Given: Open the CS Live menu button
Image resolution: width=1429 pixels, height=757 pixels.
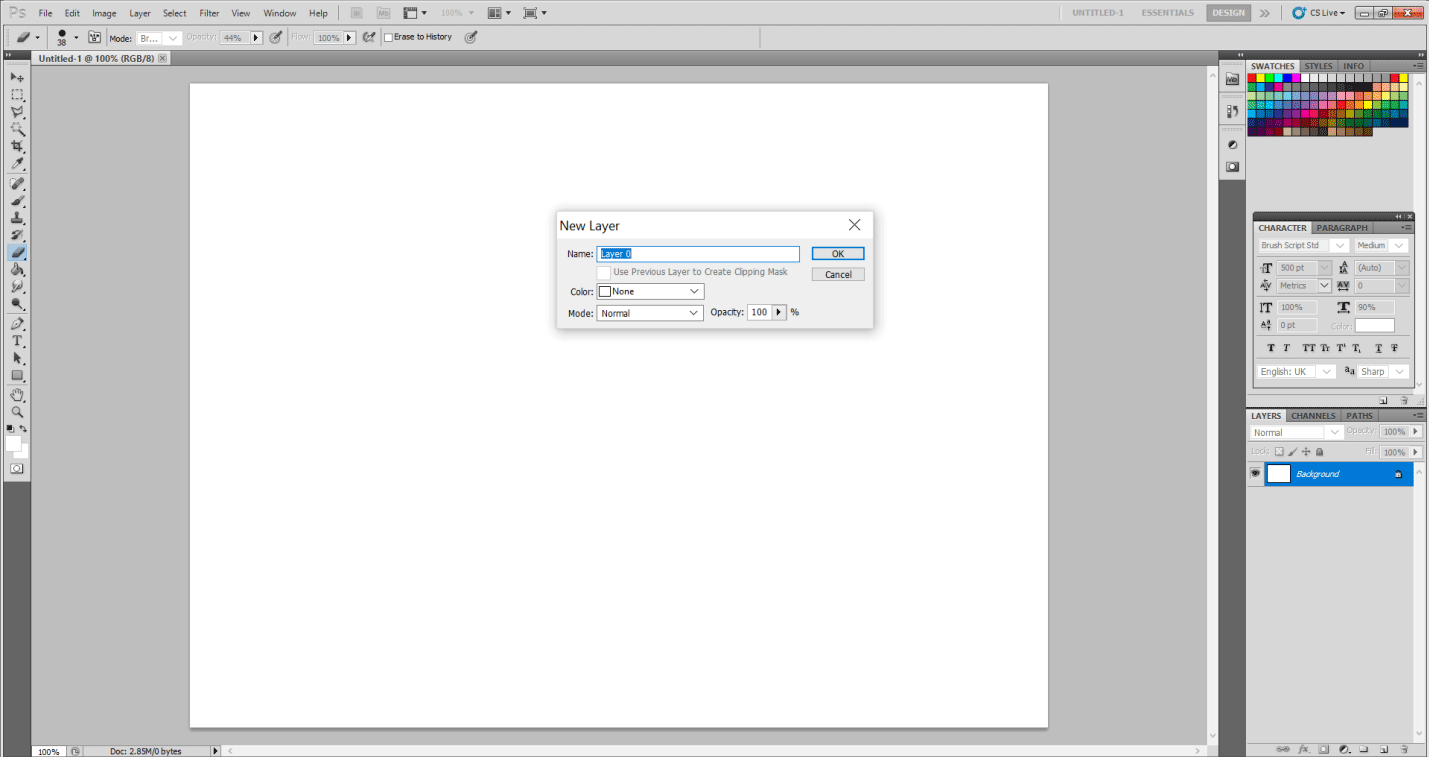Looking at the screenshot, I should [x=1319, y=13].
